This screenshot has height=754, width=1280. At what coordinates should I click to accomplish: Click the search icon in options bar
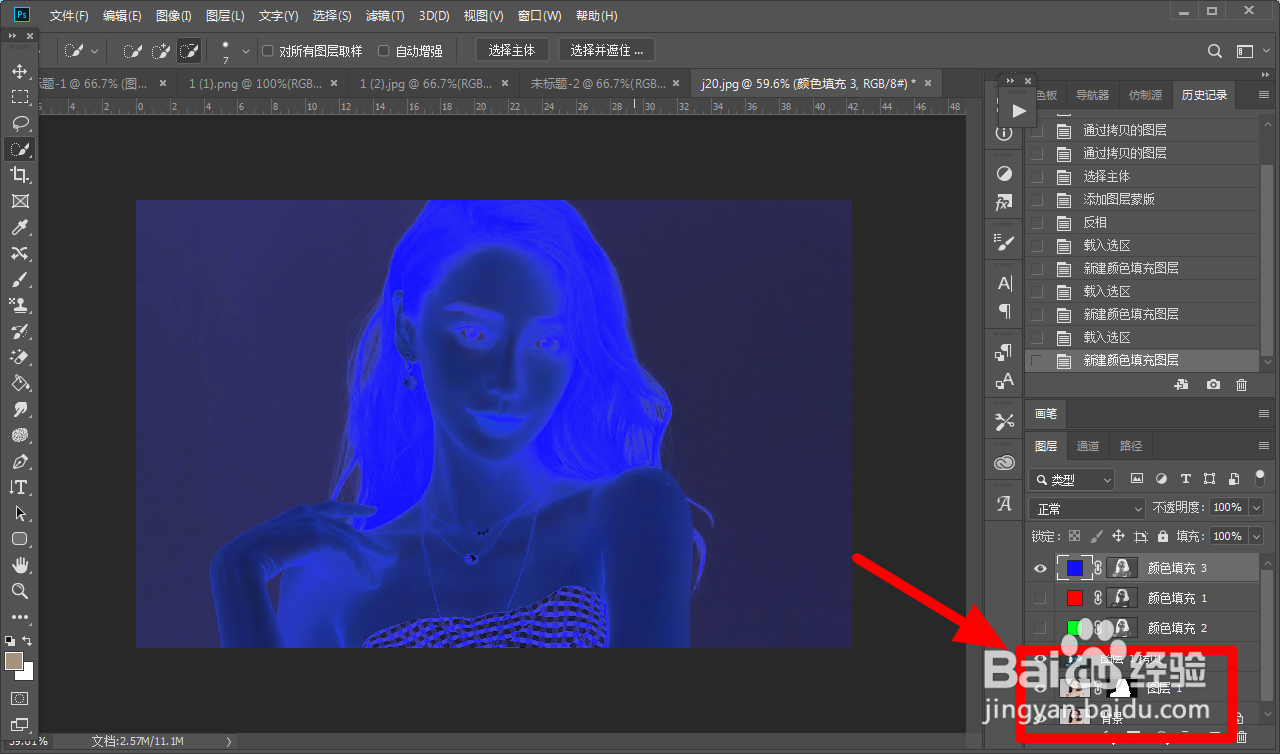click(1215, 51)
